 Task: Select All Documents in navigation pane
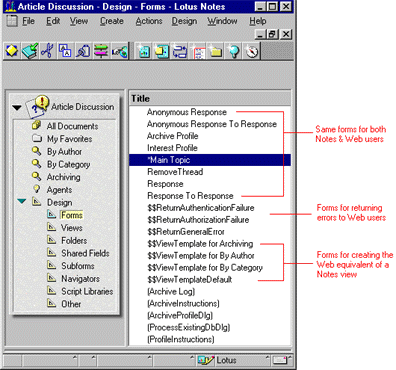[72, 126]
